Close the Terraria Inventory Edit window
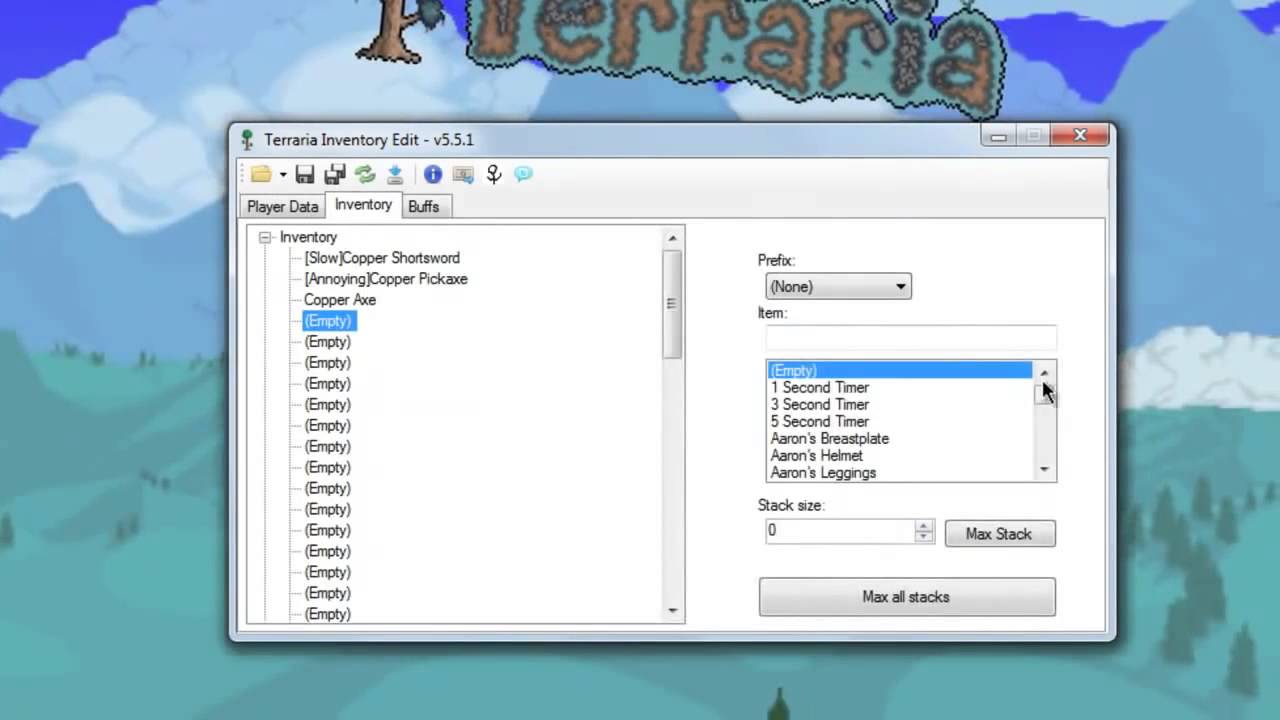This screenshot has width=1280, height=720. [x=1080, y=135]
